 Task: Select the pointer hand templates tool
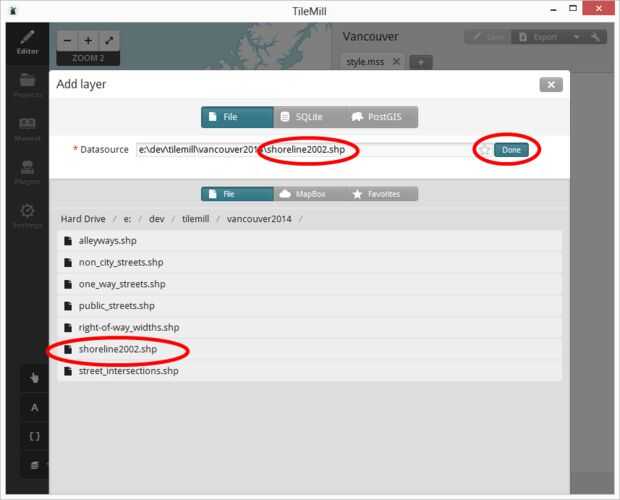[x=34, y=378]
